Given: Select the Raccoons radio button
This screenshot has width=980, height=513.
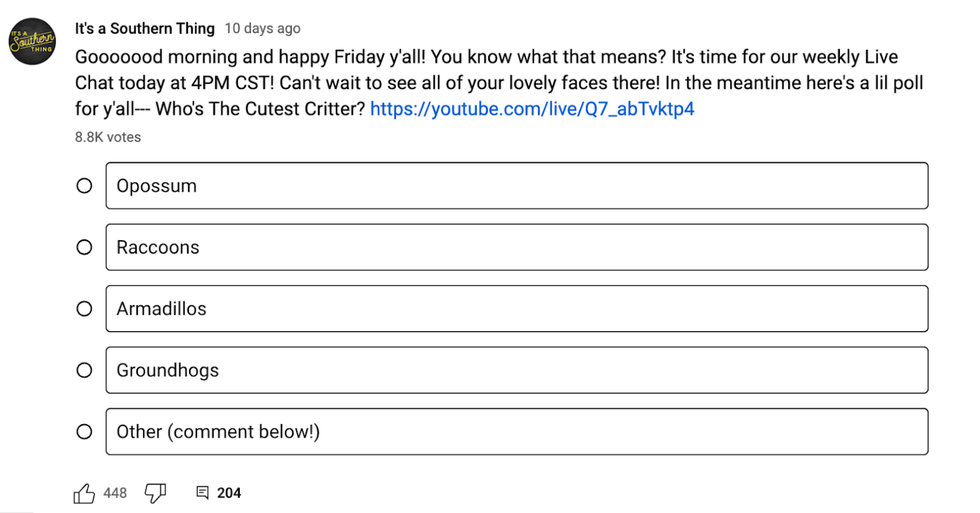Looking at the screenshot, I should pos(85,247).
